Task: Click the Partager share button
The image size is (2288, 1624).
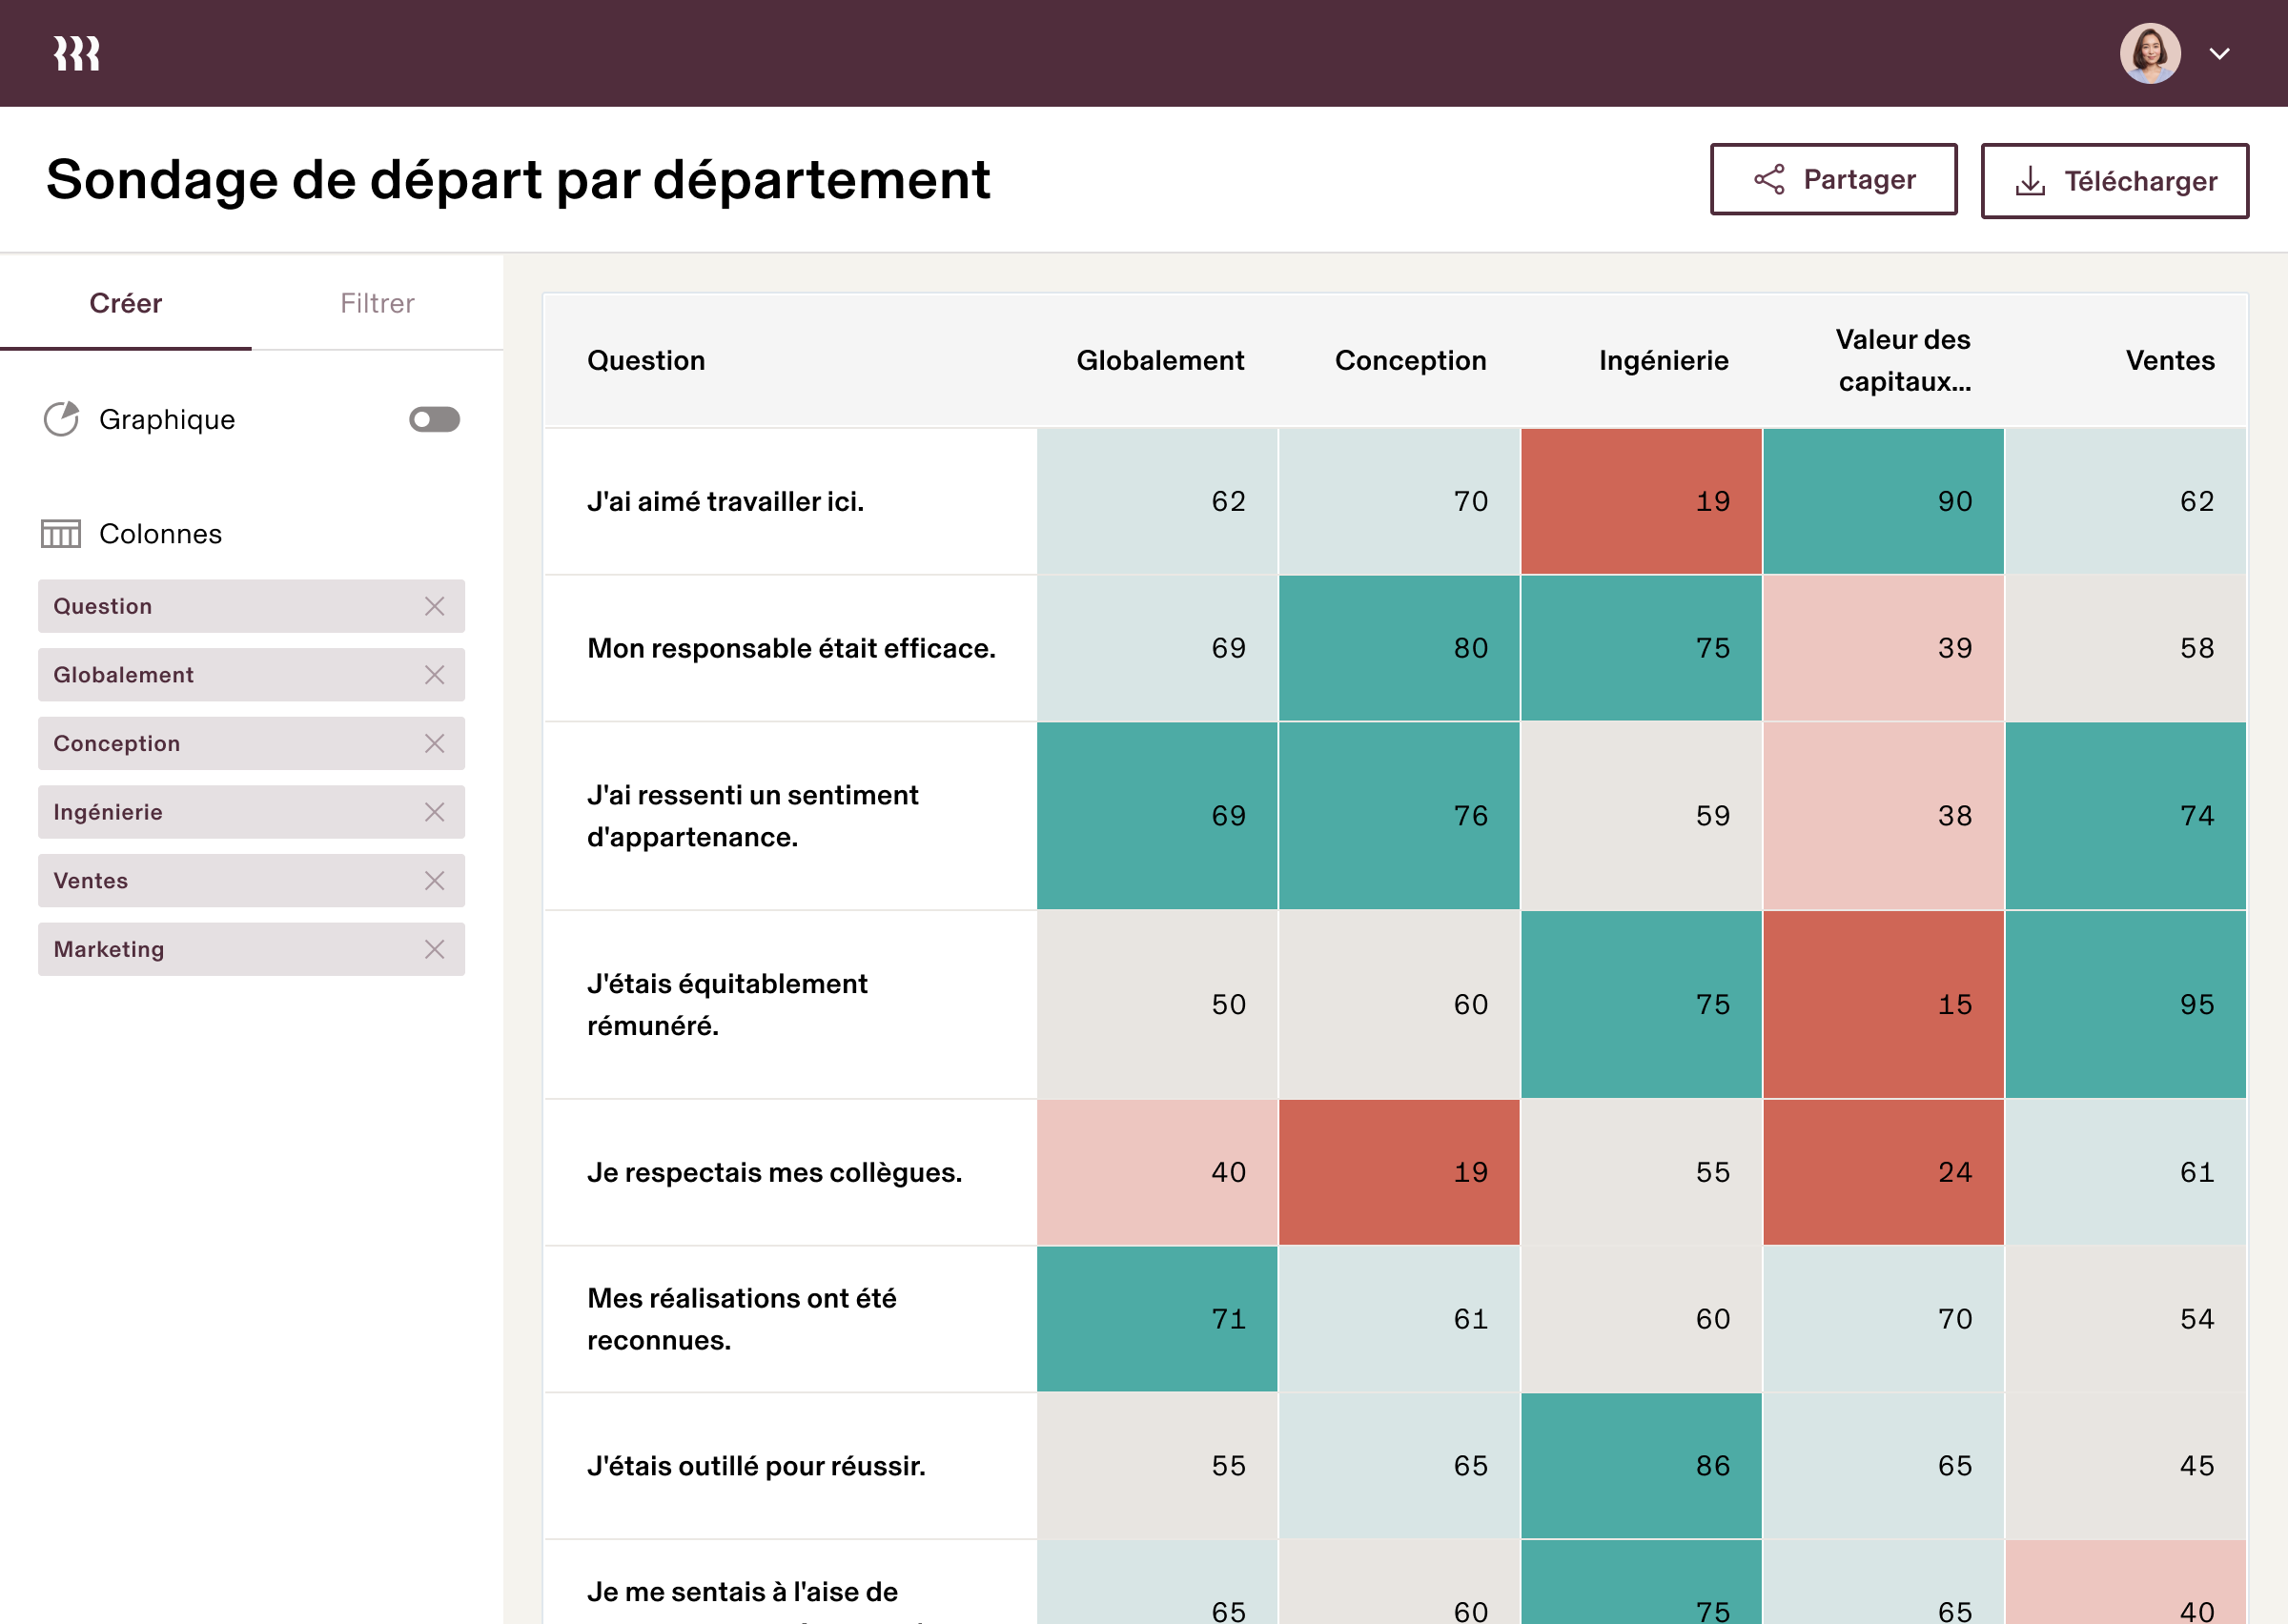Action: (1832, 179)
